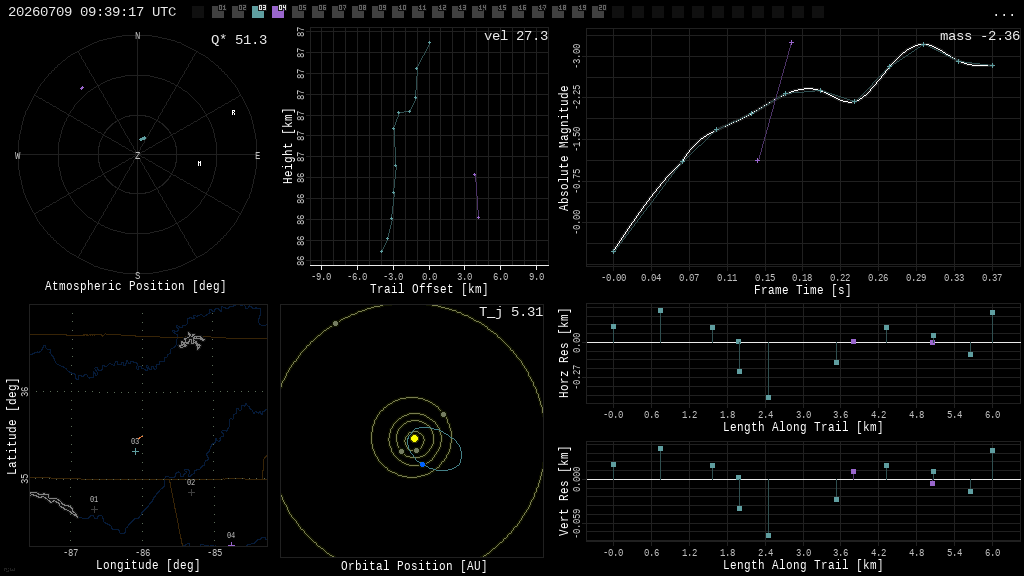This screenshot has width=1024, height=576.
Task: Toggle station 05 box in top bar
Action: pos(298,12)
